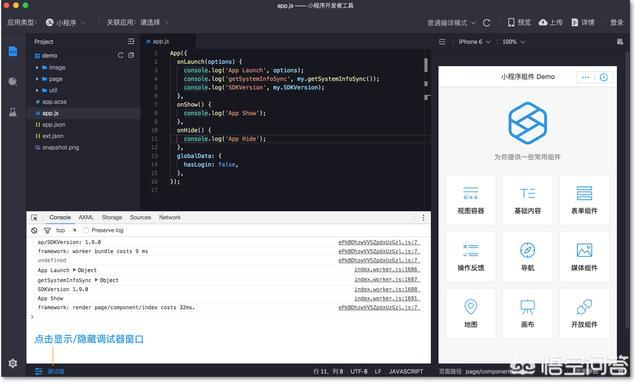Click the console prompt input line
The height and width of the screenshot is (388, 640).
pos(229,317)
